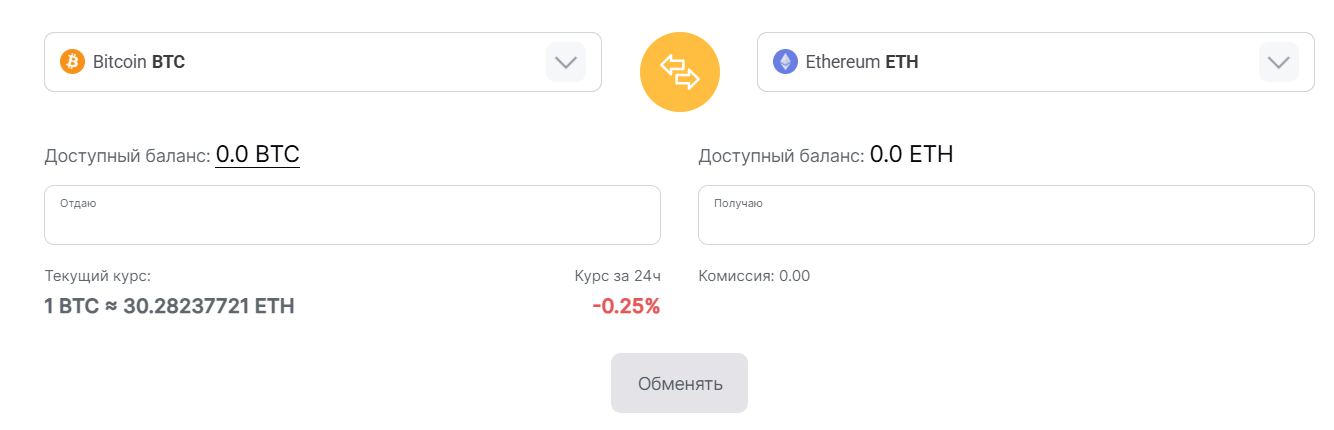Expand the Ethereum ETH chevron arrow
This screenshot has height=430, width=1334.
pyautogui.click(x=1279, y=62)
